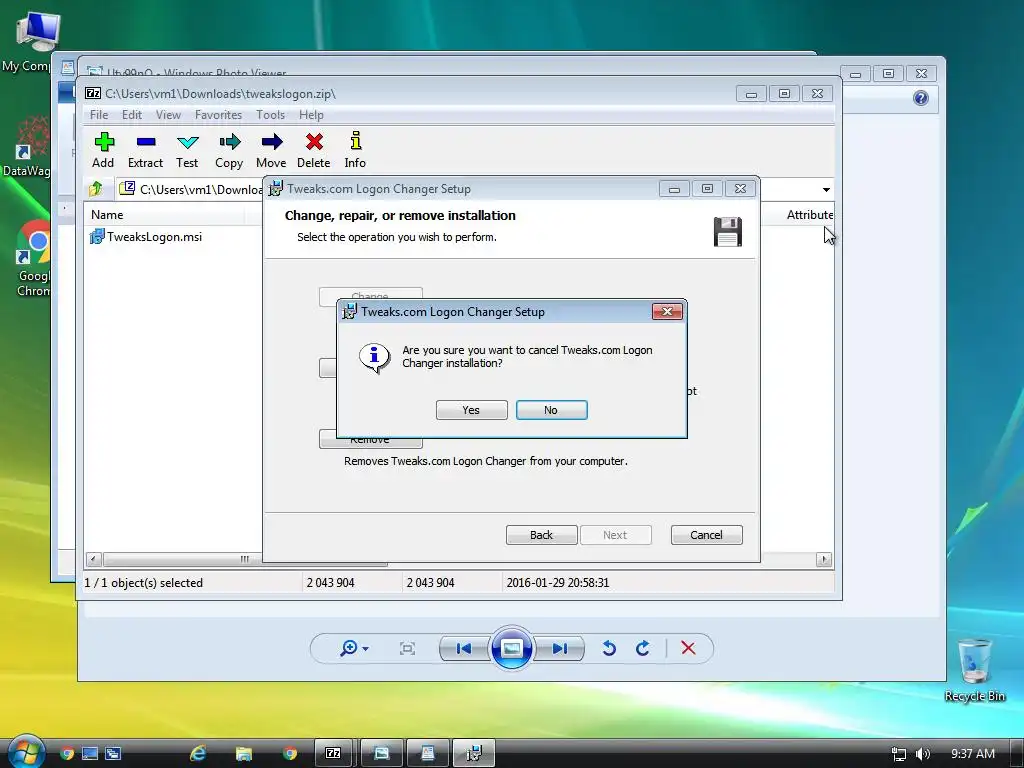The height and width of the screenshot is (768, 1024).
Task: Rotate photo counterclockwise in Photo Viewer
Action: point(609,648)
